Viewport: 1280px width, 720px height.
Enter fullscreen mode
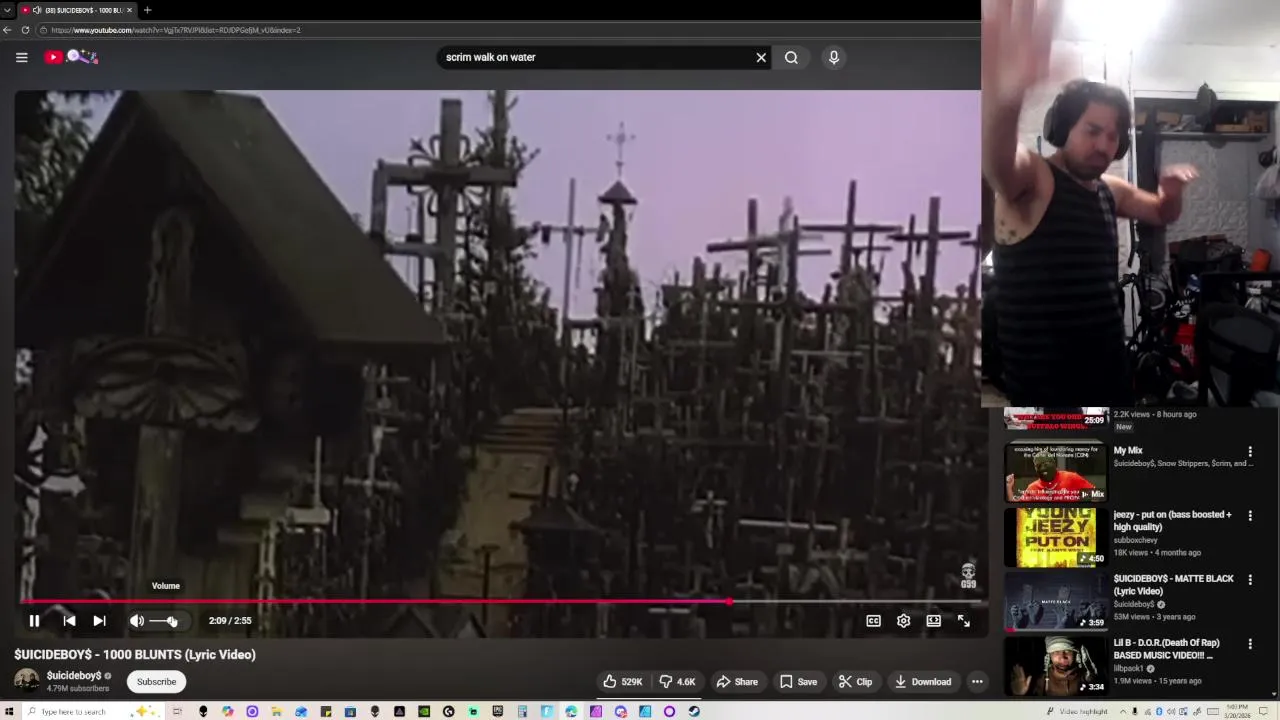[x=963, y=621]
